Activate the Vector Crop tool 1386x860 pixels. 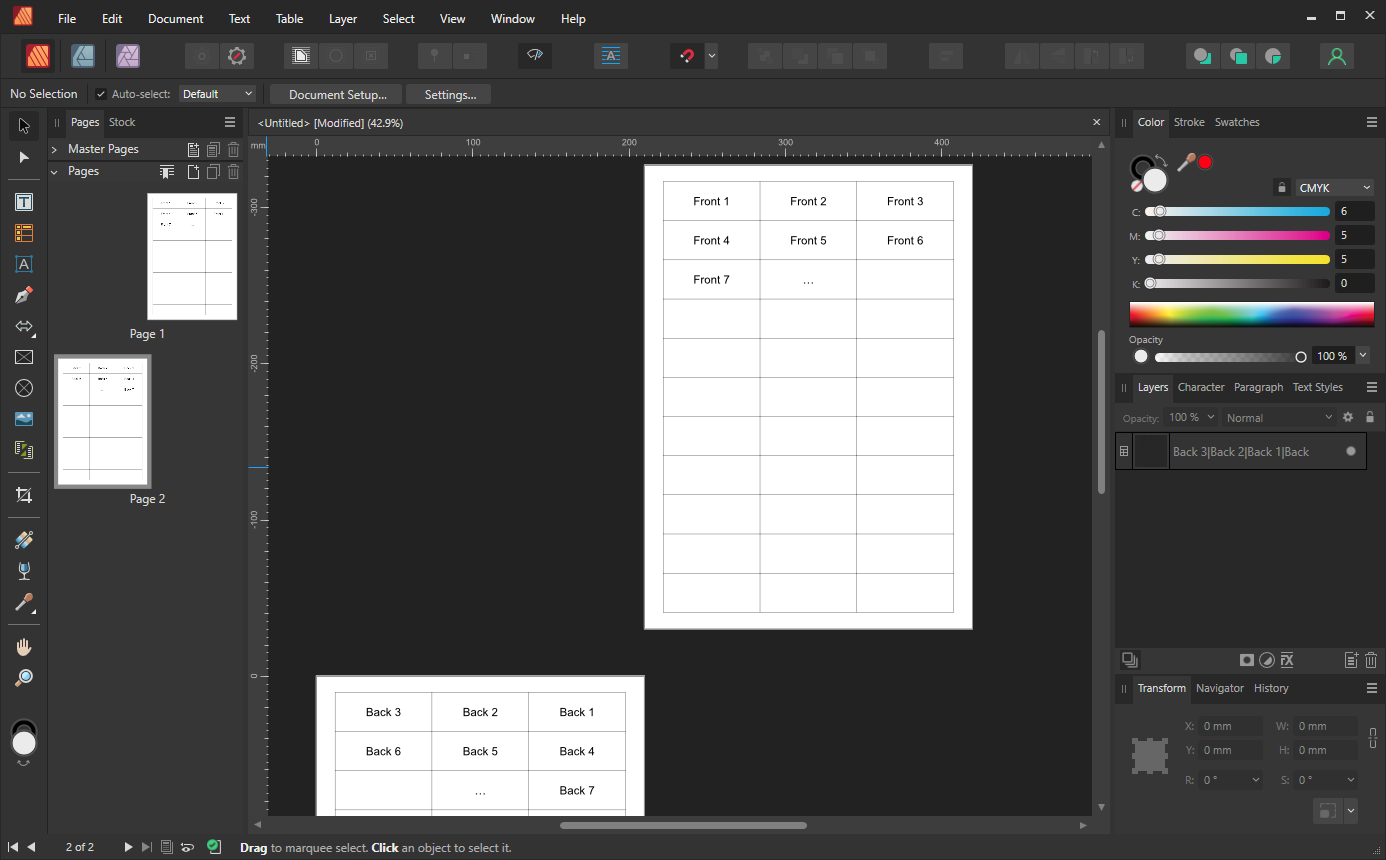(x=24, y=495)
